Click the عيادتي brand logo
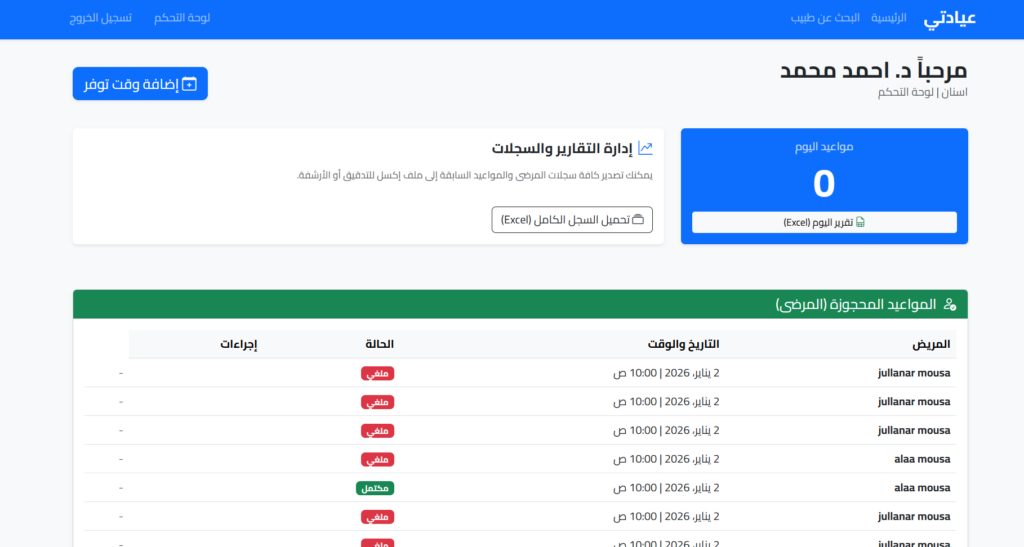This screenshot has height=547, width=1024. coord(950,18)
